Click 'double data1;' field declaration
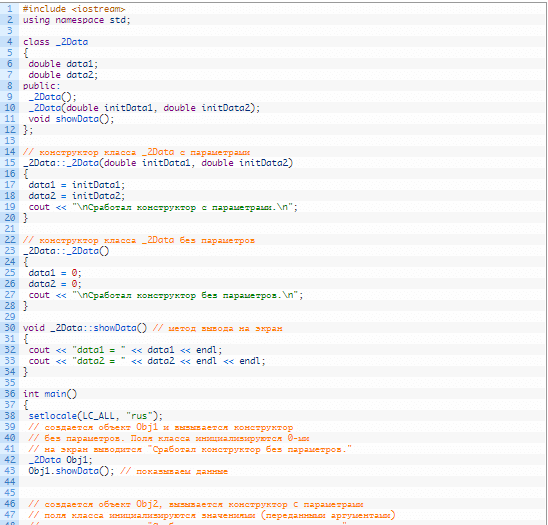 [63, 64]
